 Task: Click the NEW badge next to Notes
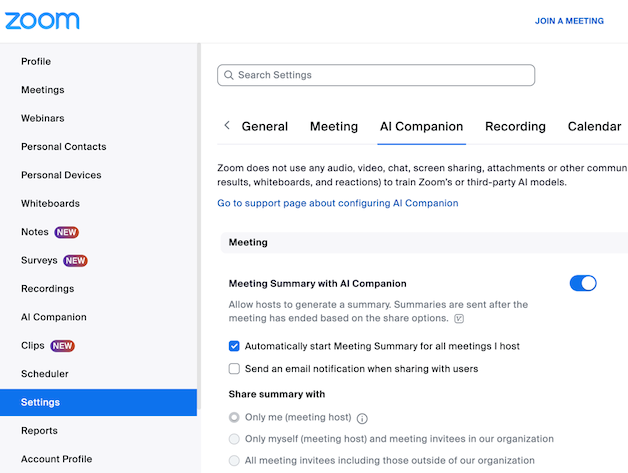click(67, 232)
